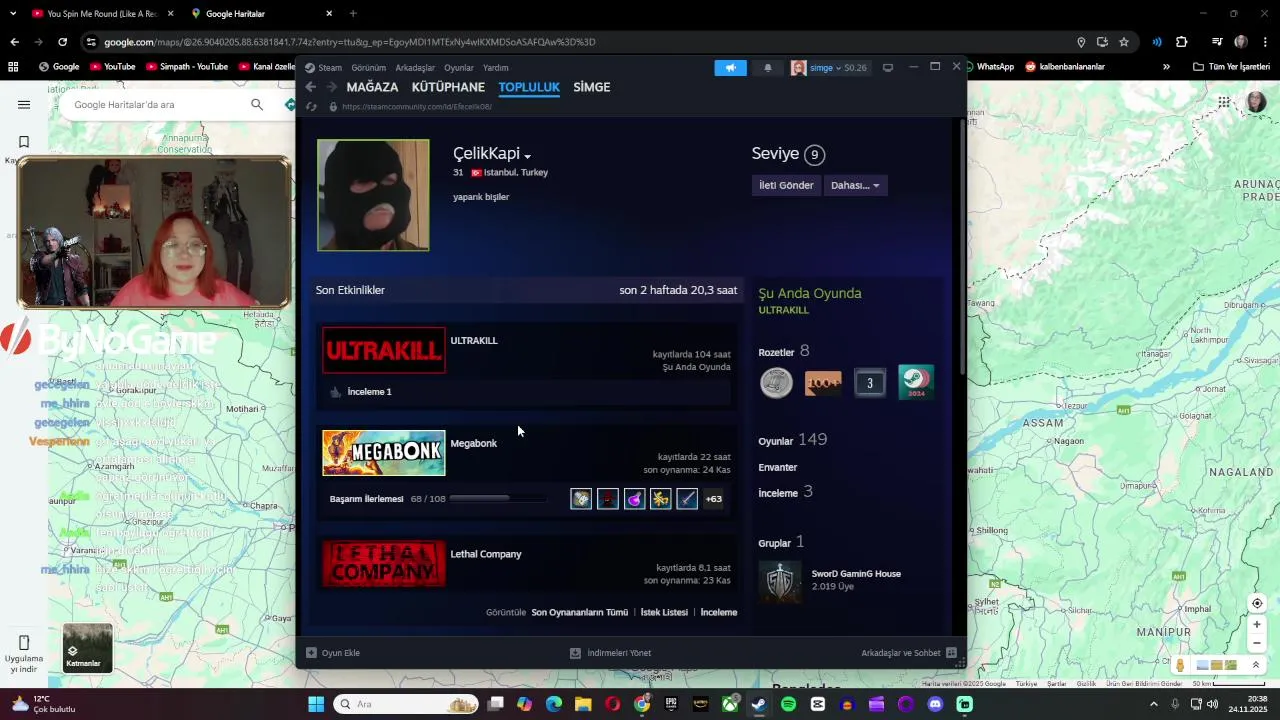The image size is (1280, 720).
Task: Open the İstek Listesi link
Action: [x=664, y=612]
